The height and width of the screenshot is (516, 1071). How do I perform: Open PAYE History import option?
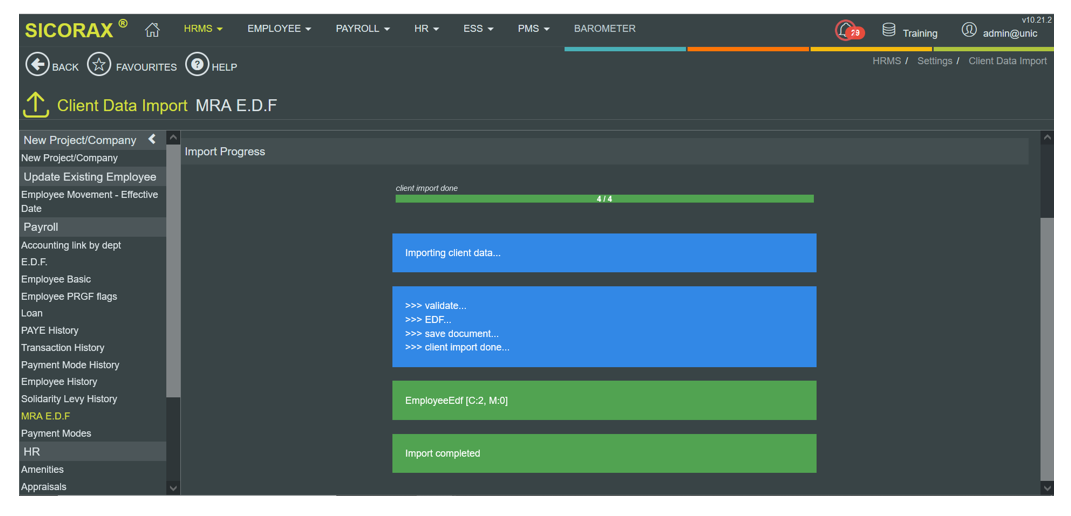pos(50,330)
